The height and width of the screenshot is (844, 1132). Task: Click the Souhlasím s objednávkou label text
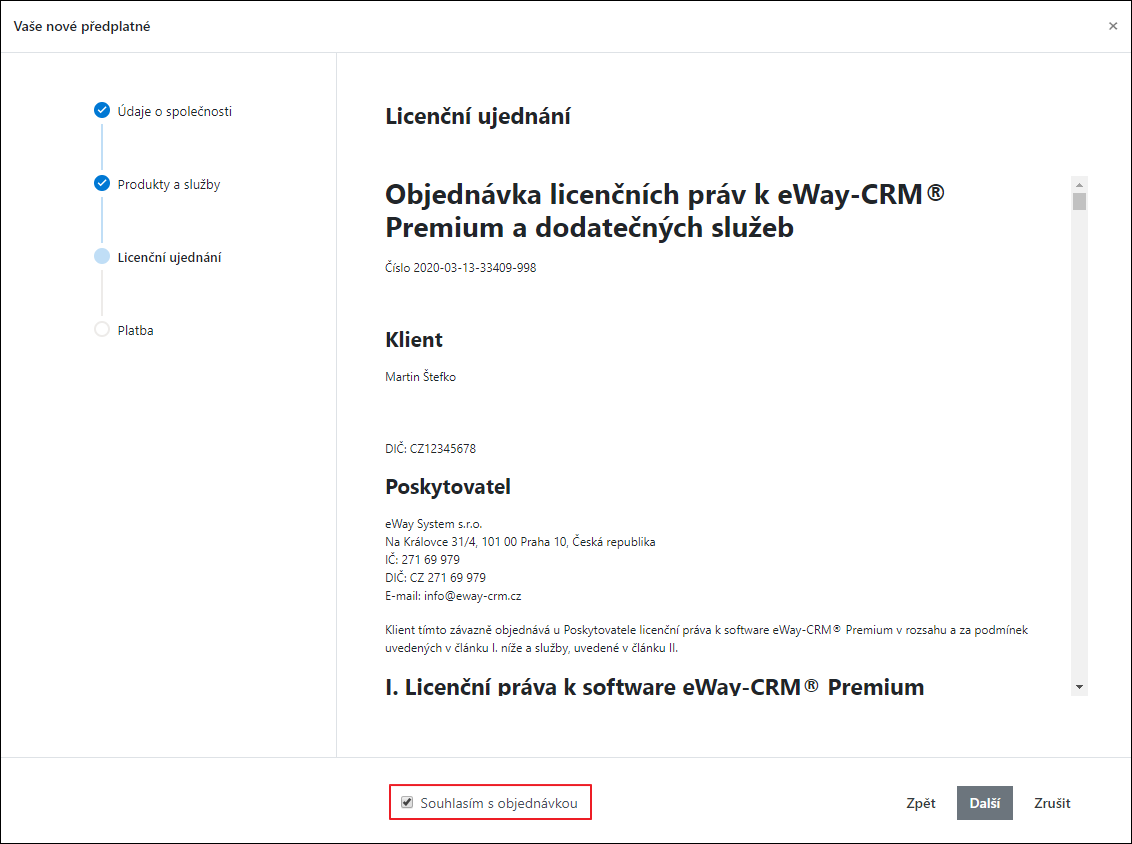tap(499, 803)
